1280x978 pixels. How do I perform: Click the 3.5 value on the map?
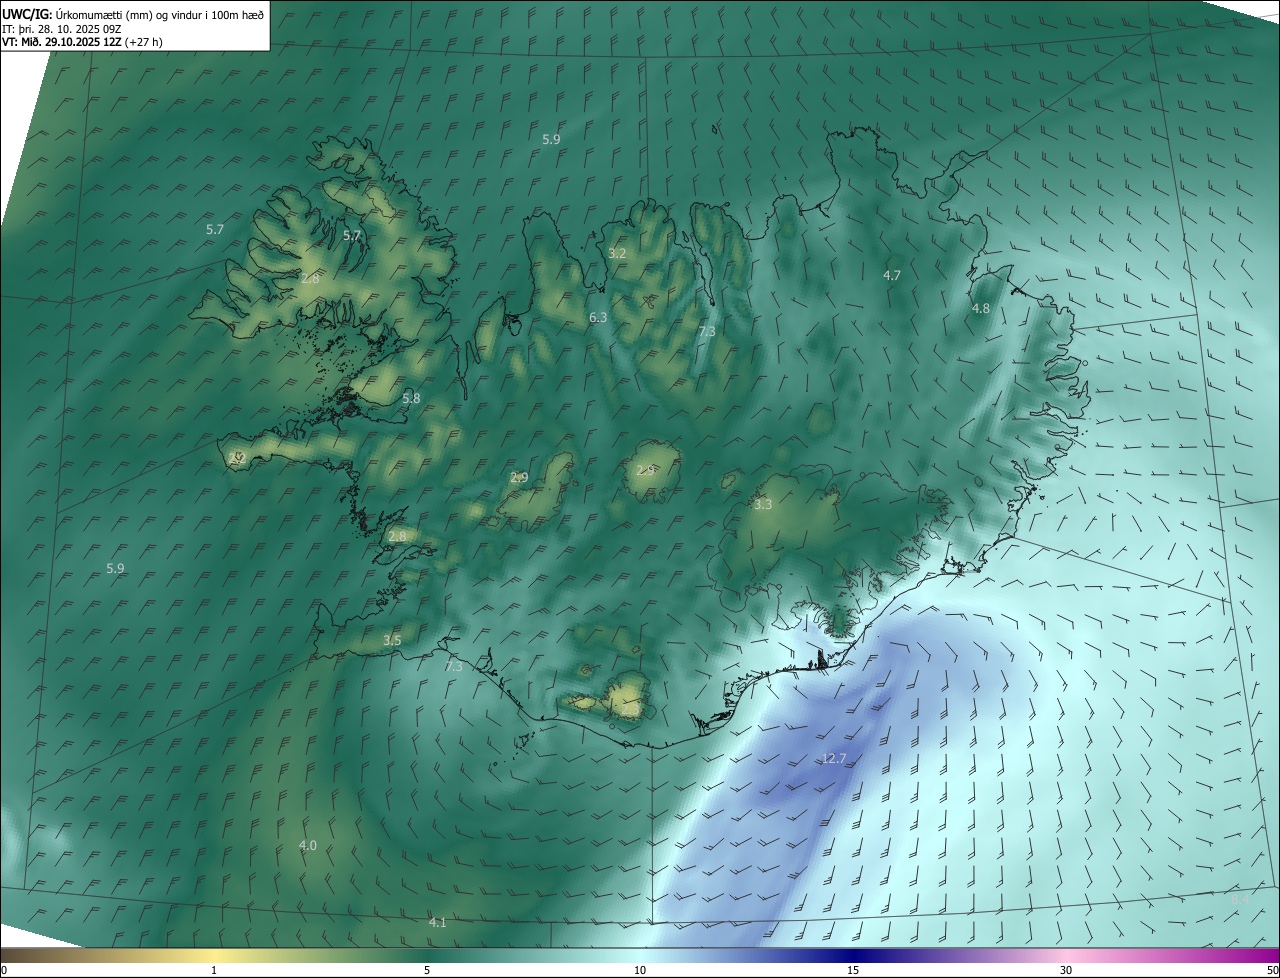tap(392, 640)
